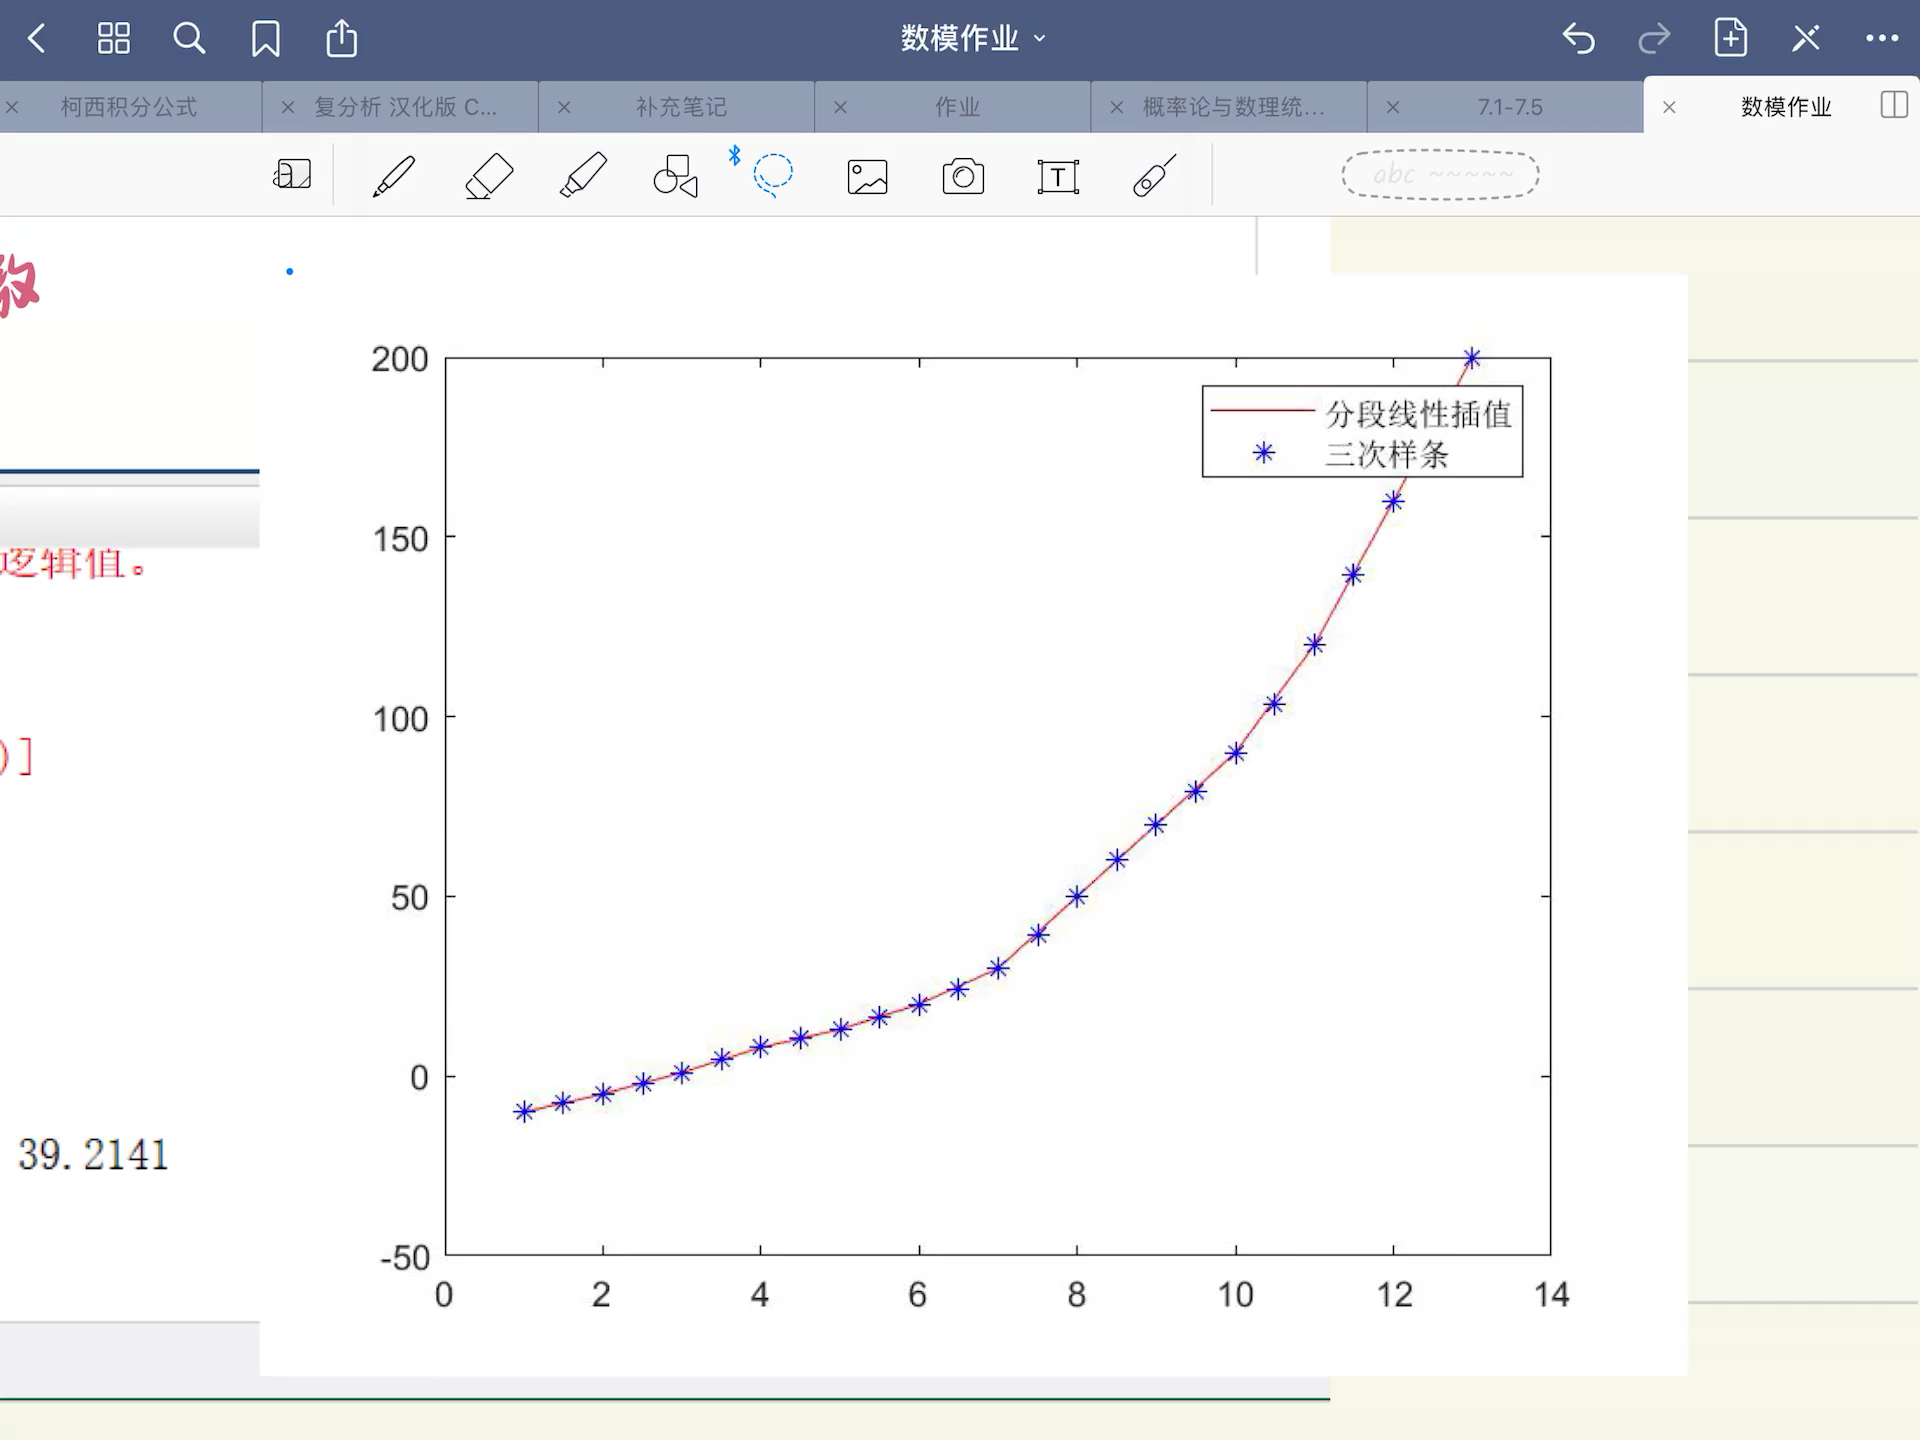The image size is (1920, 1440).
Task: Click the new document add button
Action: pyautogui.click(x=1728, y=38)
